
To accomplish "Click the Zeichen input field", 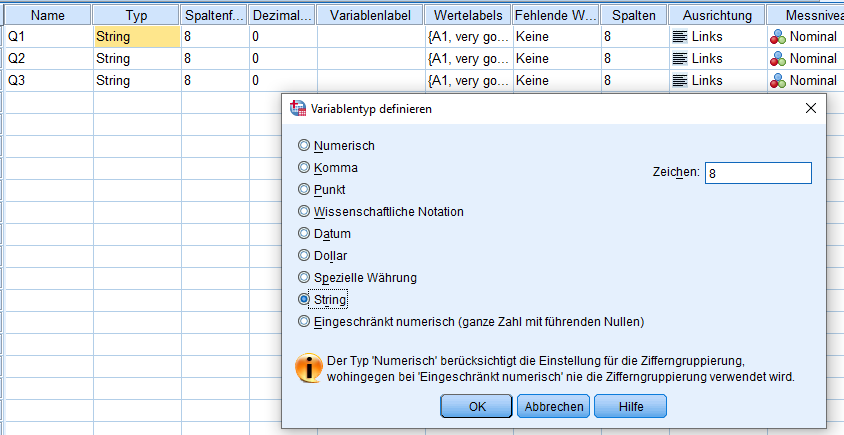I will tap(757, 173).
